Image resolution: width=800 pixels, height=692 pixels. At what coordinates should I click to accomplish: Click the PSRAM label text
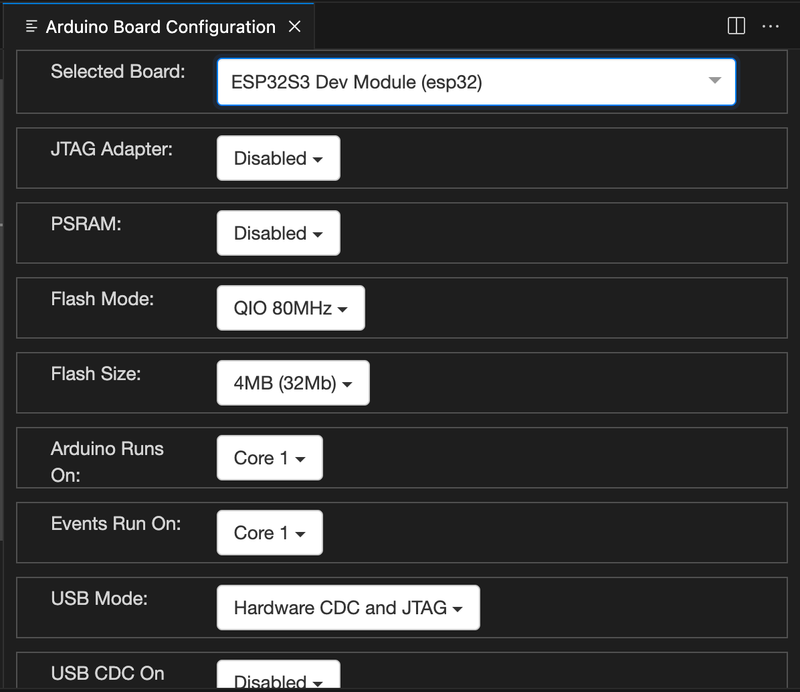[86, 224]
